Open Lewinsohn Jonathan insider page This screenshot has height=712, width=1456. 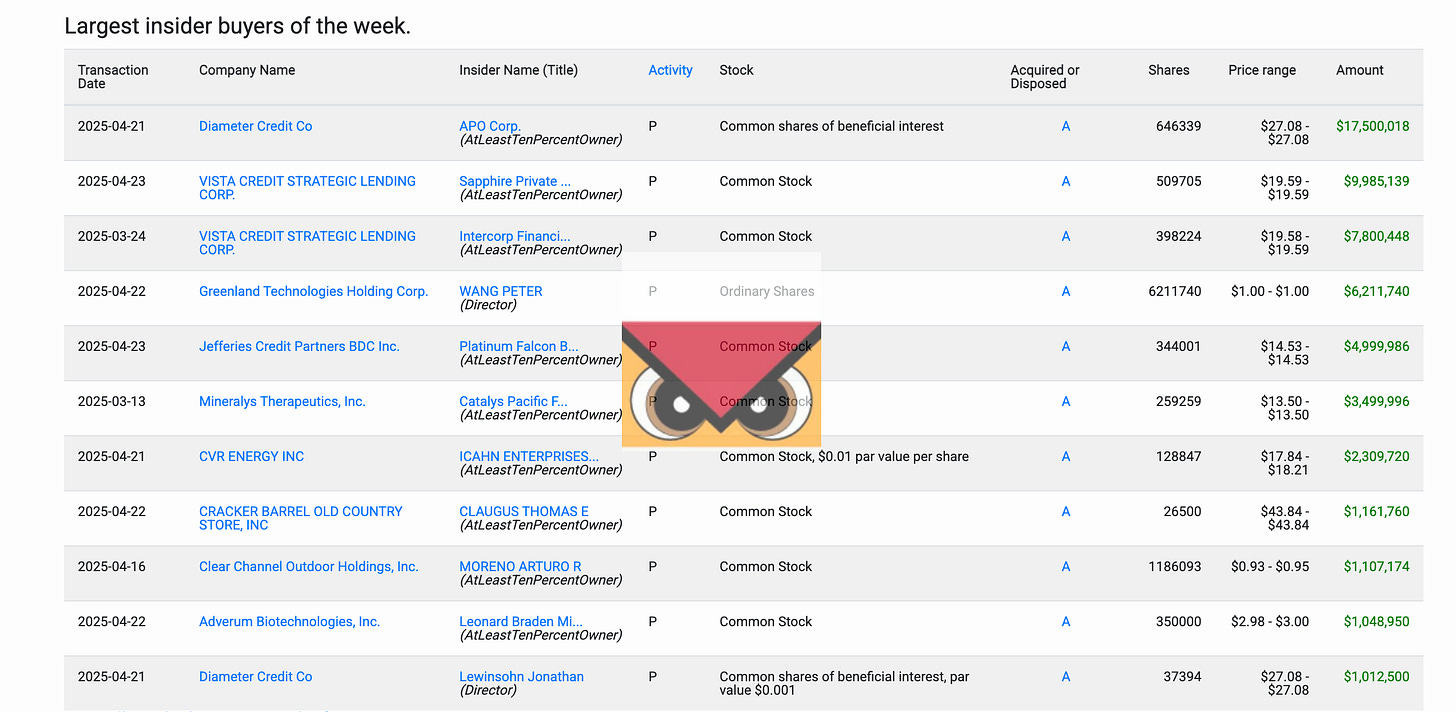(521, 676)
